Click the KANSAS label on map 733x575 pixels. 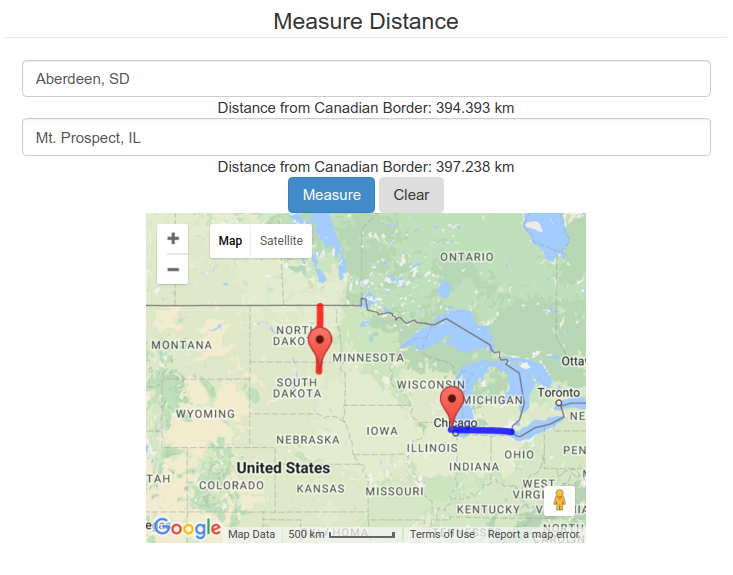coord(321,489)
